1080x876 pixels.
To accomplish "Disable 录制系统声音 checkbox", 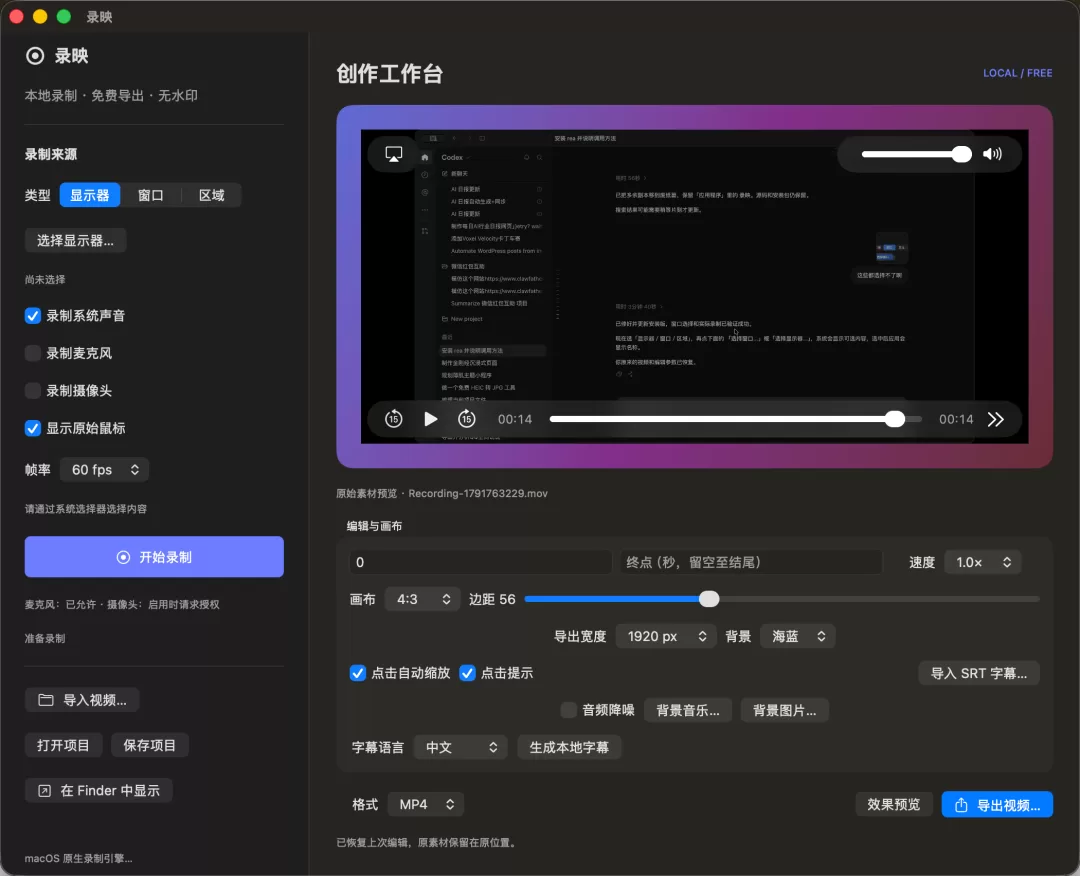I will [x=32, y=316].
